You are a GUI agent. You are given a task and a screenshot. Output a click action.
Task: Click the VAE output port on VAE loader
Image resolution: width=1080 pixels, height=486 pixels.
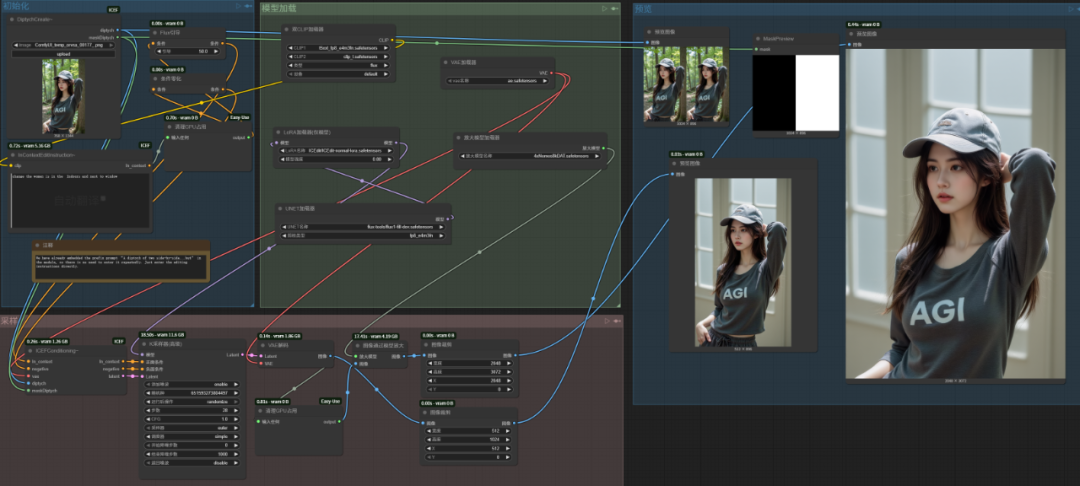point(551,73)
